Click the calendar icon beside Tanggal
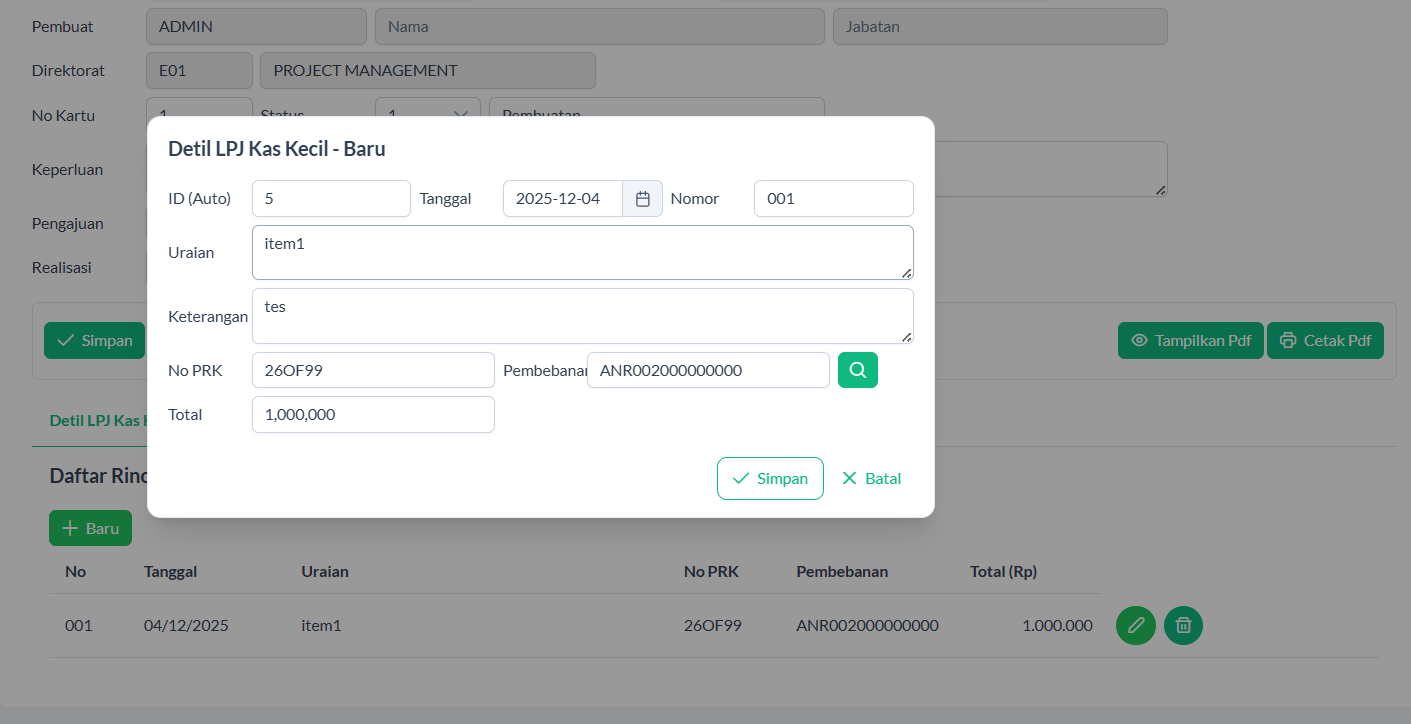 tap(642, 199)
